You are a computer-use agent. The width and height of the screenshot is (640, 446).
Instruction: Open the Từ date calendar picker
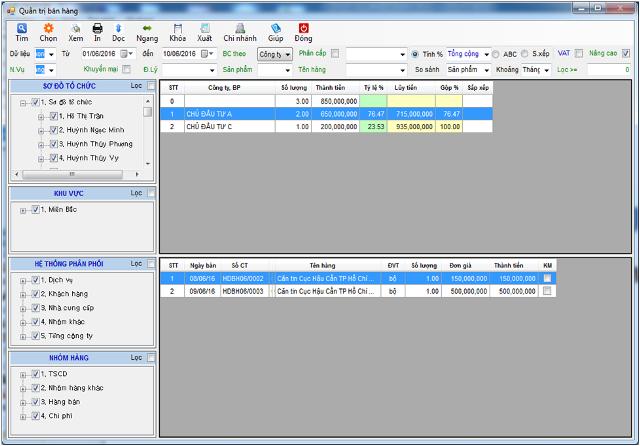pos(127,54)
